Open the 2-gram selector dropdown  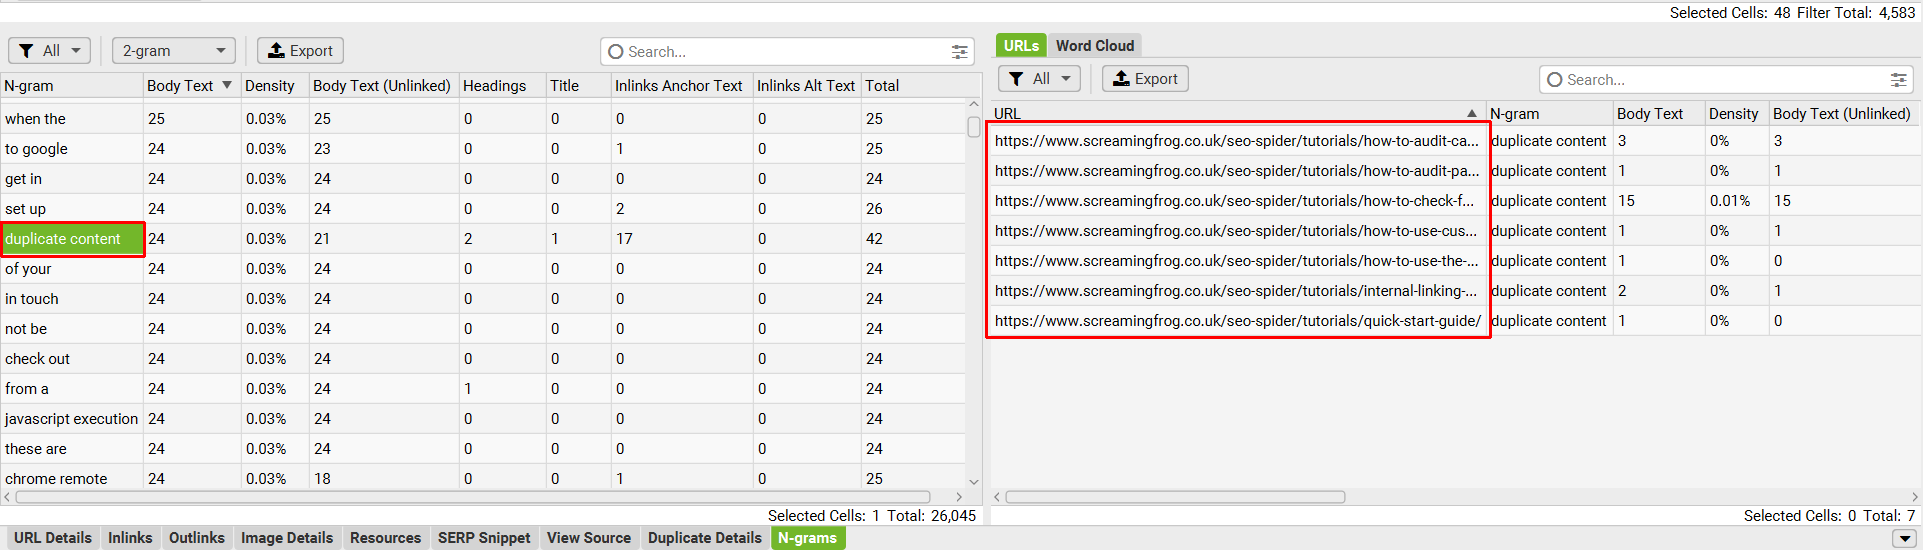click(x=174, y=51)
